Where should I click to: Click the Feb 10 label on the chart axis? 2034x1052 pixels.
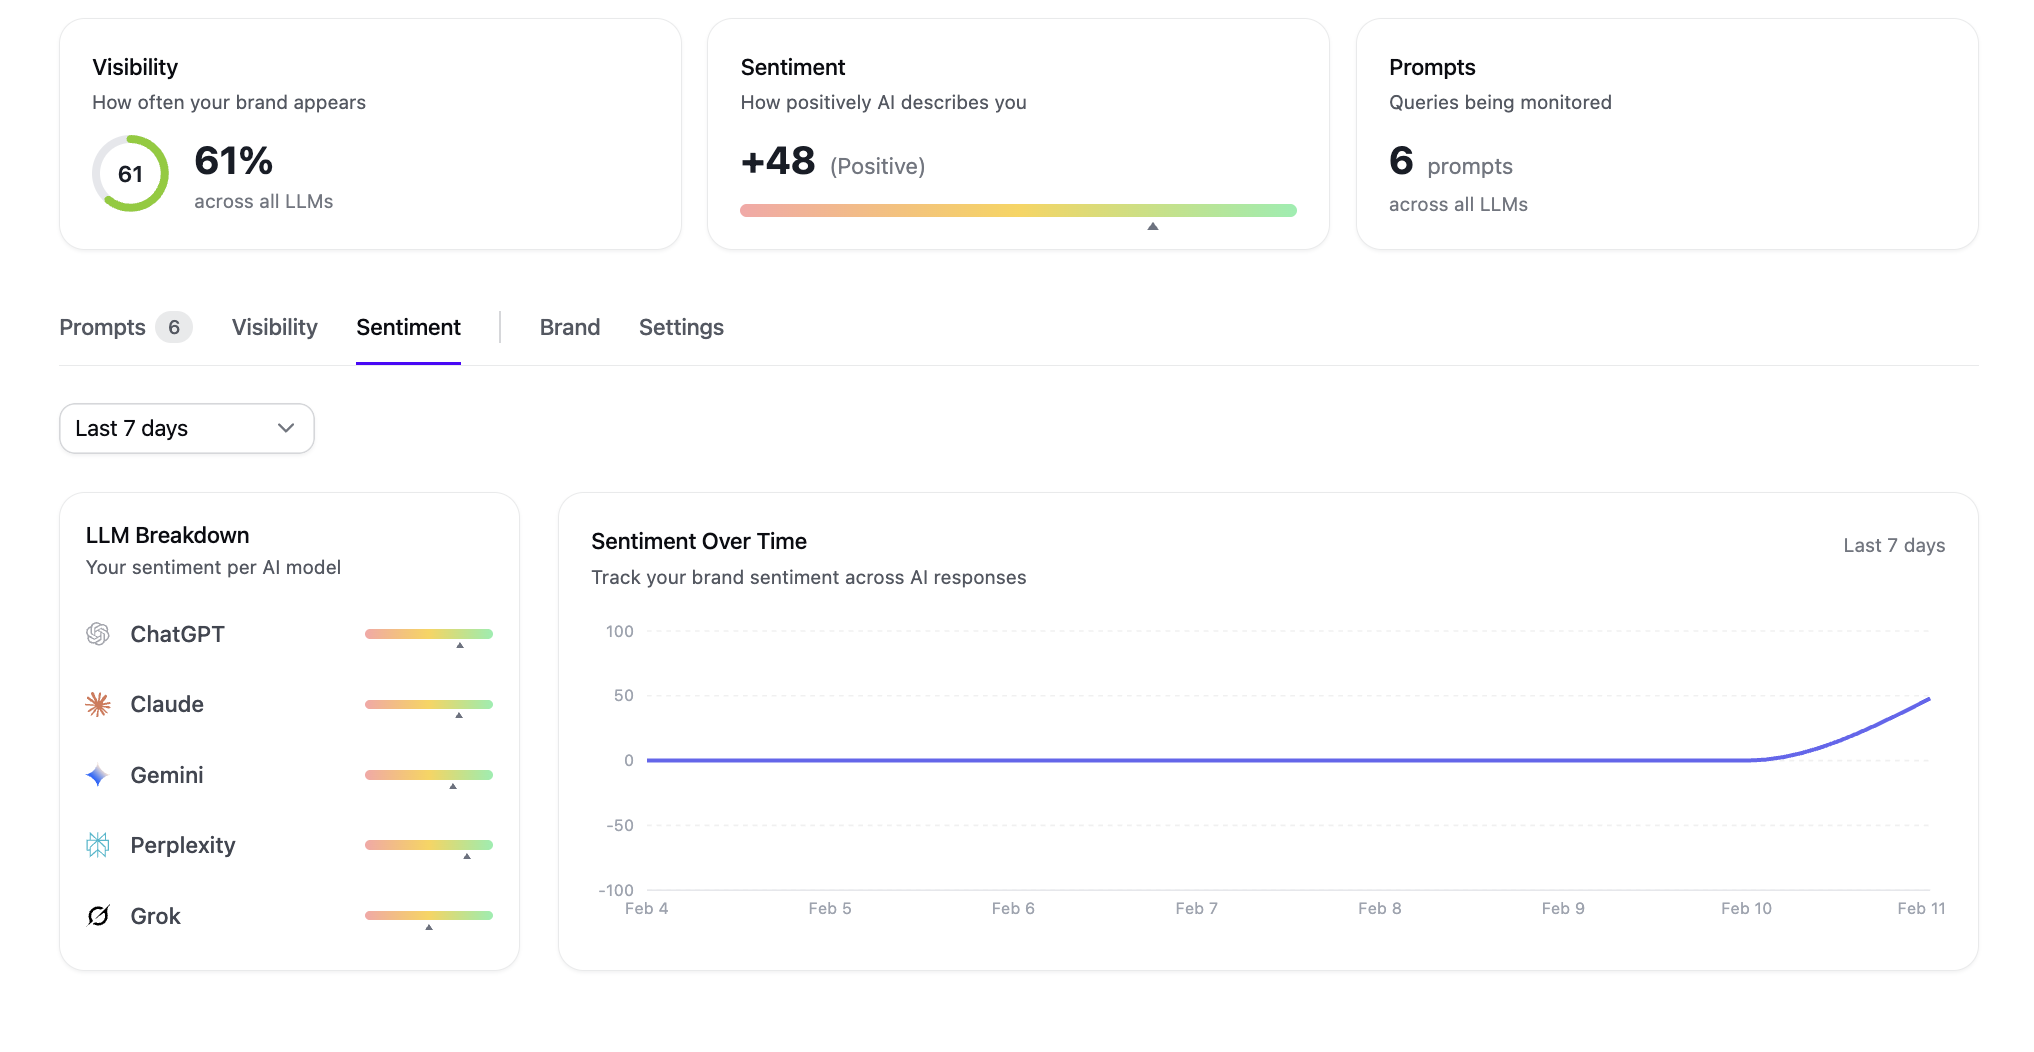[1746, 908]
